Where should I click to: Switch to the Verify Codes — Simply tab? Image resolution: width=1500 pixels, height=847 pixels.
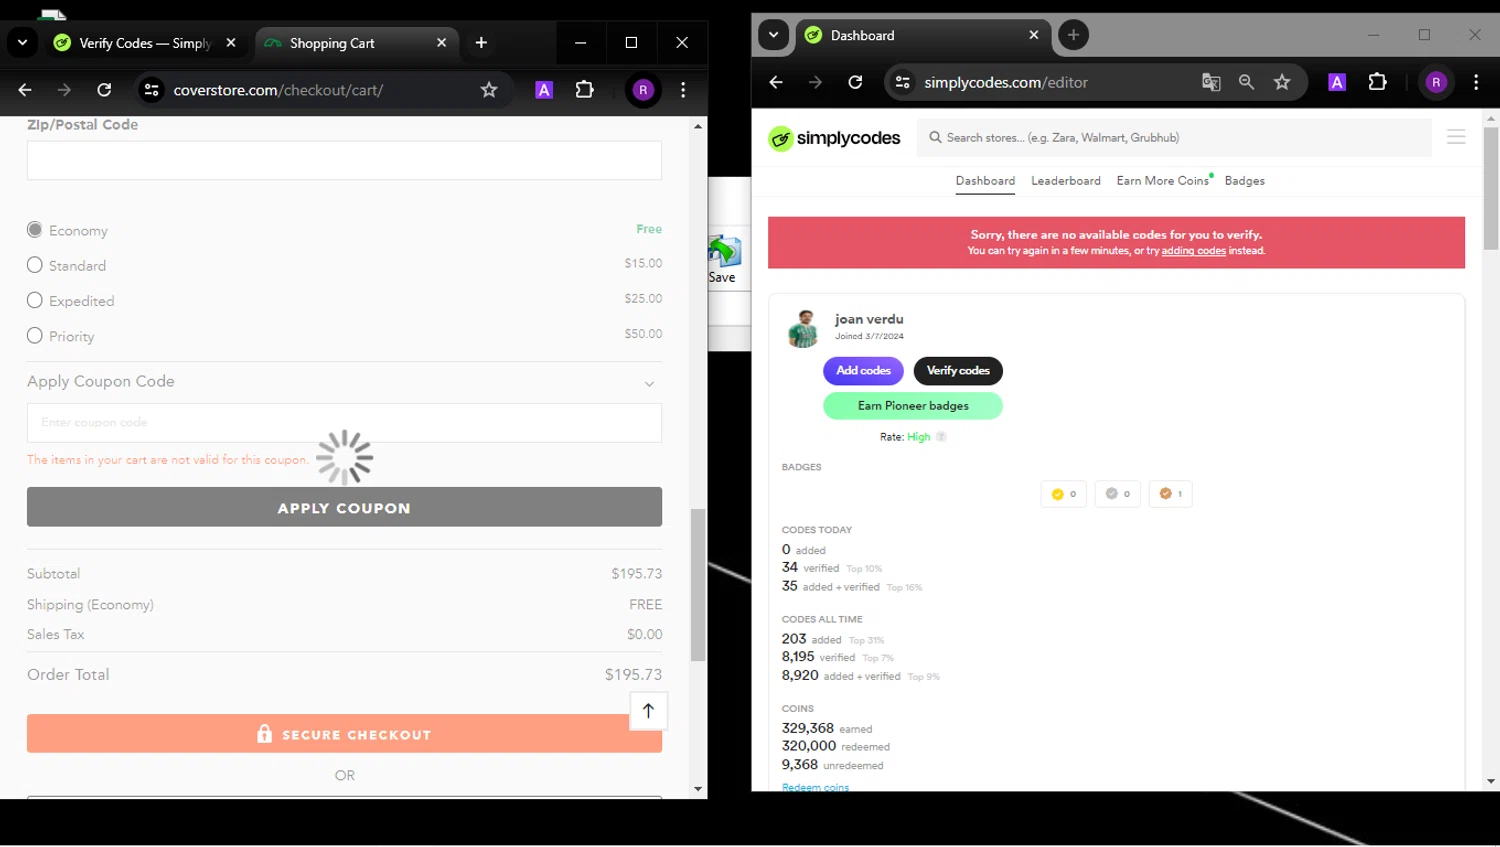[146, 43]
